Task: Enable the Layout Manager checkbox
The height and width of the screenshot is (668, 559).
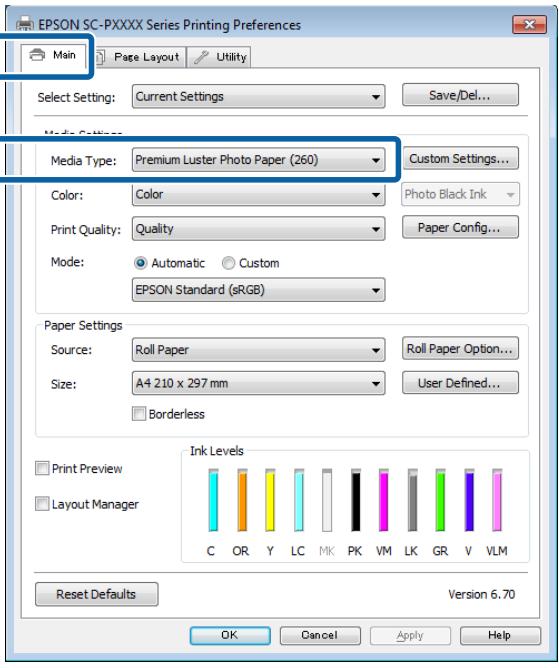Action: (x=42, y=504)
